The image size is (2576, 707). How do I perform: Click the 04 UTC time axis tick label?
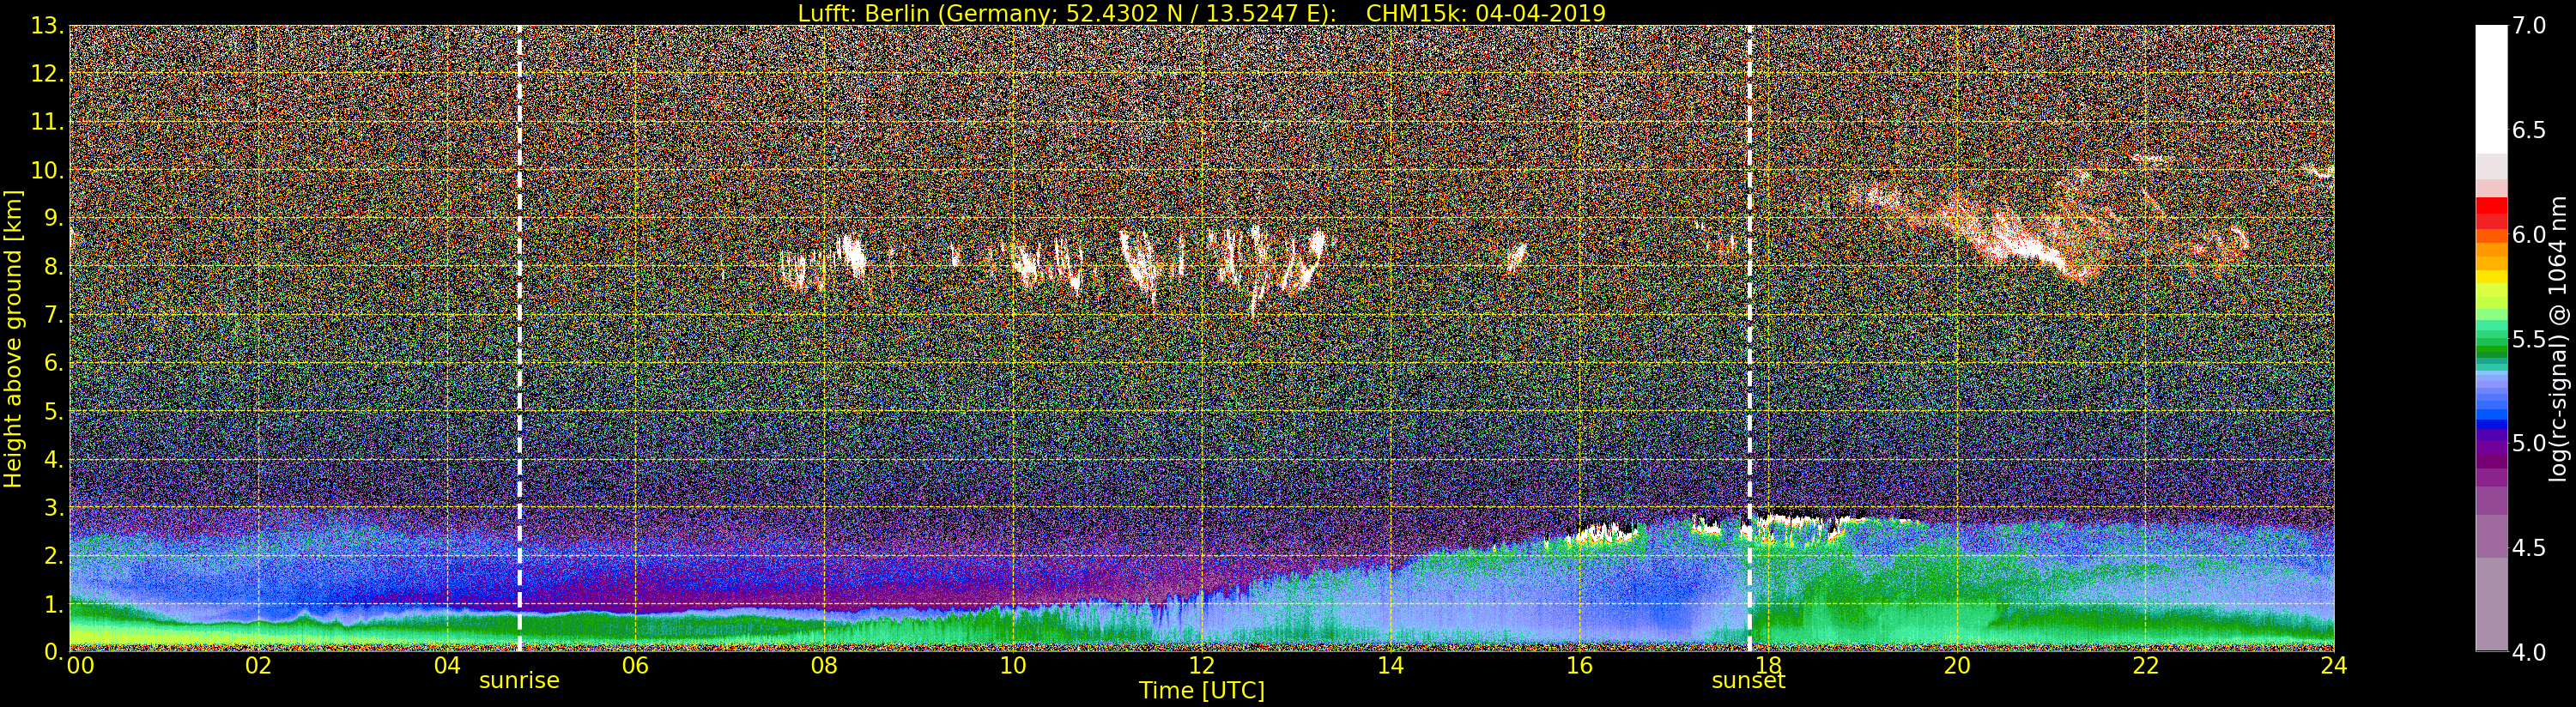click(447, 665)
